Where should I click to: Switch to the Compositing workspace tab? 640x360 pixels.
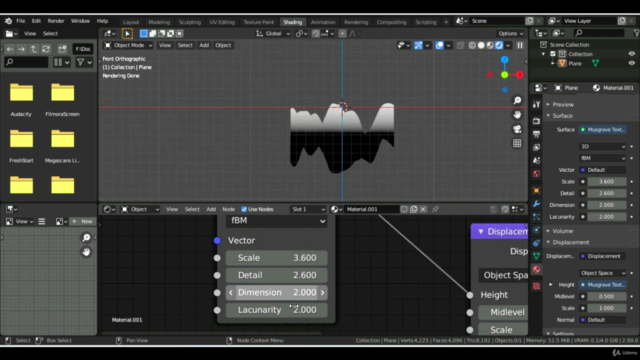pos(391,22)
